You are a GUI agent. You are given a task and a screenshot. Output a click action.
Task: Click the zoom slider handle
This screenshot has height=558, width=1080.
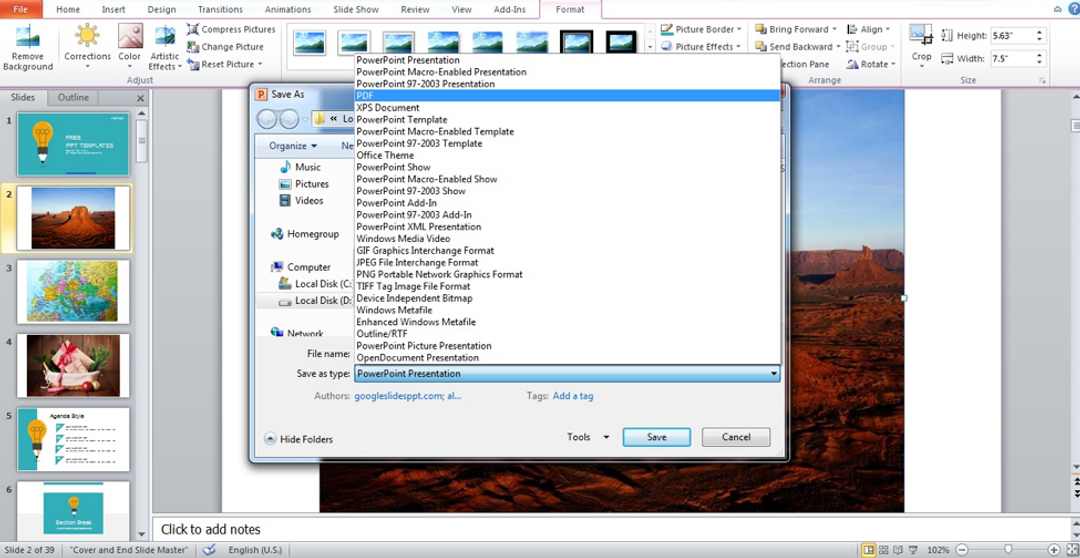click(x=1008, y=550)
